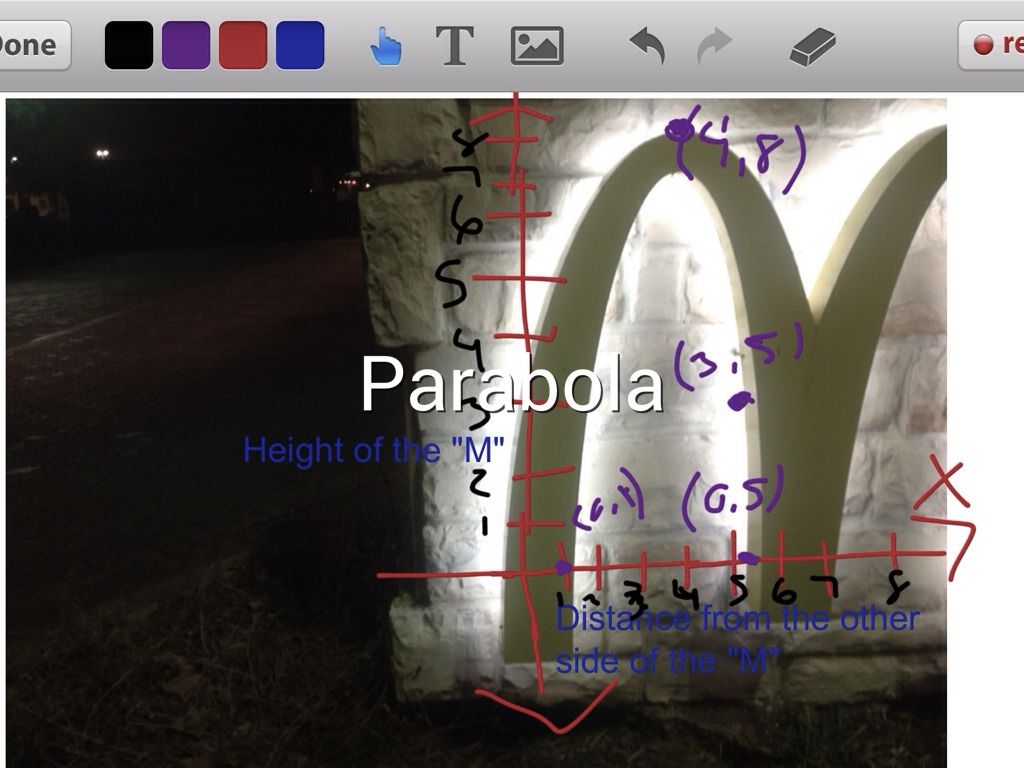Select the "Distance from the other side" caption
Viewport: 1024px width, 768px height.
click(x=736, y=638)
